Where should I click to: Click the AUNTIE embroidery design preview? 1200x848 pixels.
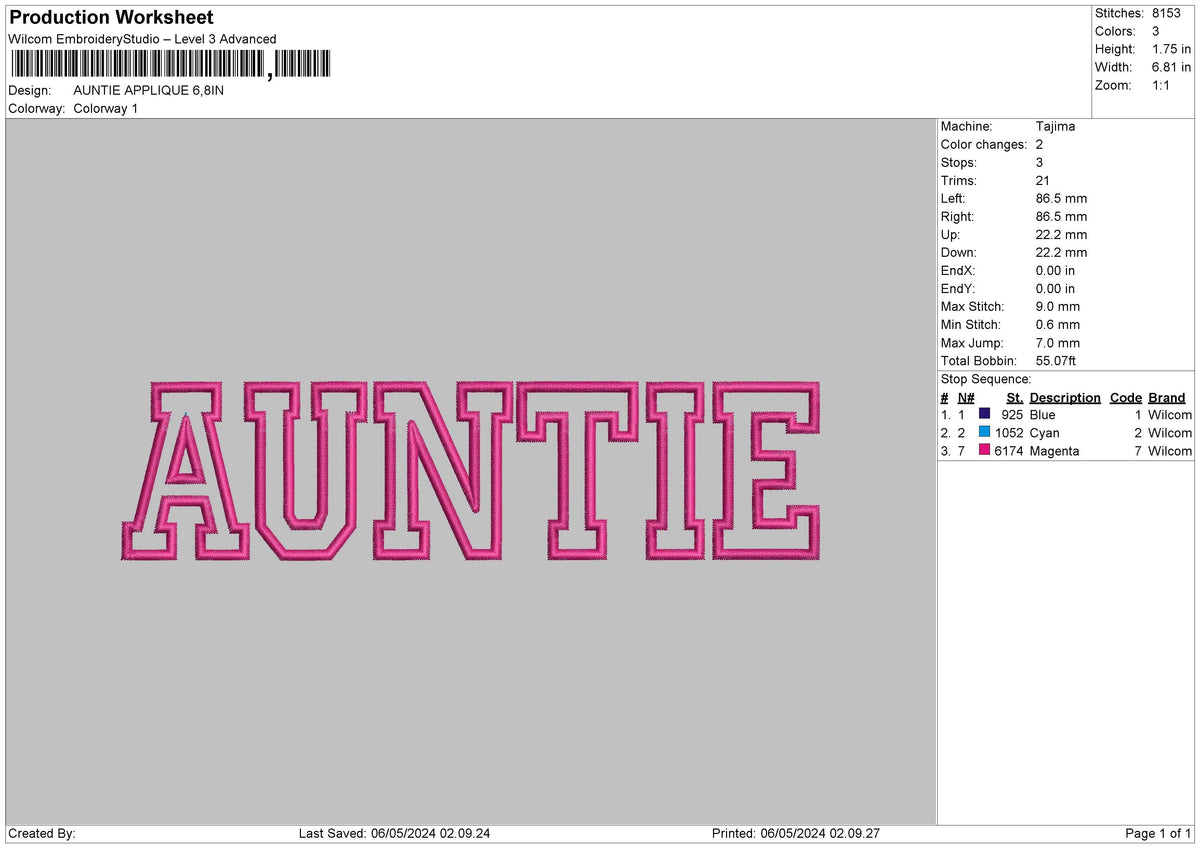pos(471,469)
